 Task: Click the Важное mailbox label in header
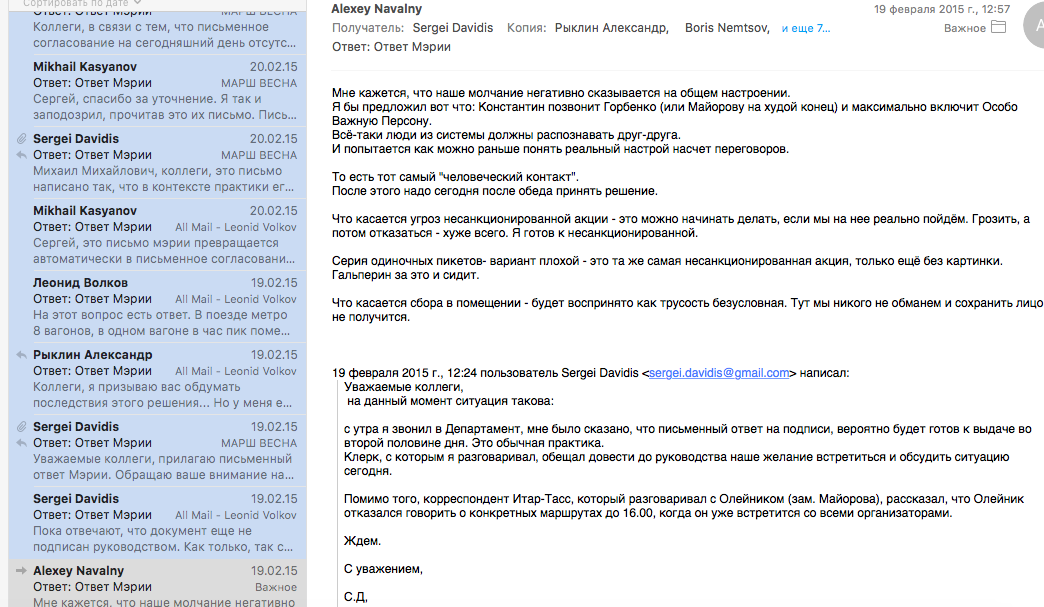964,28
